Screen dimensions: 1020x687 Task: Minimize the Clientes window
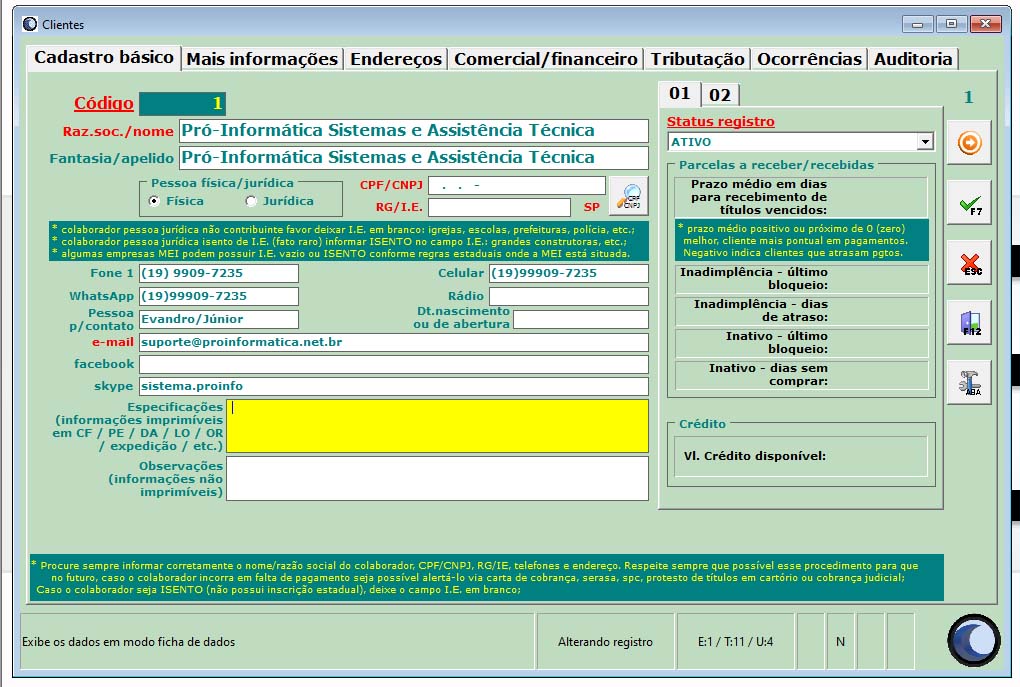point(917,24)
